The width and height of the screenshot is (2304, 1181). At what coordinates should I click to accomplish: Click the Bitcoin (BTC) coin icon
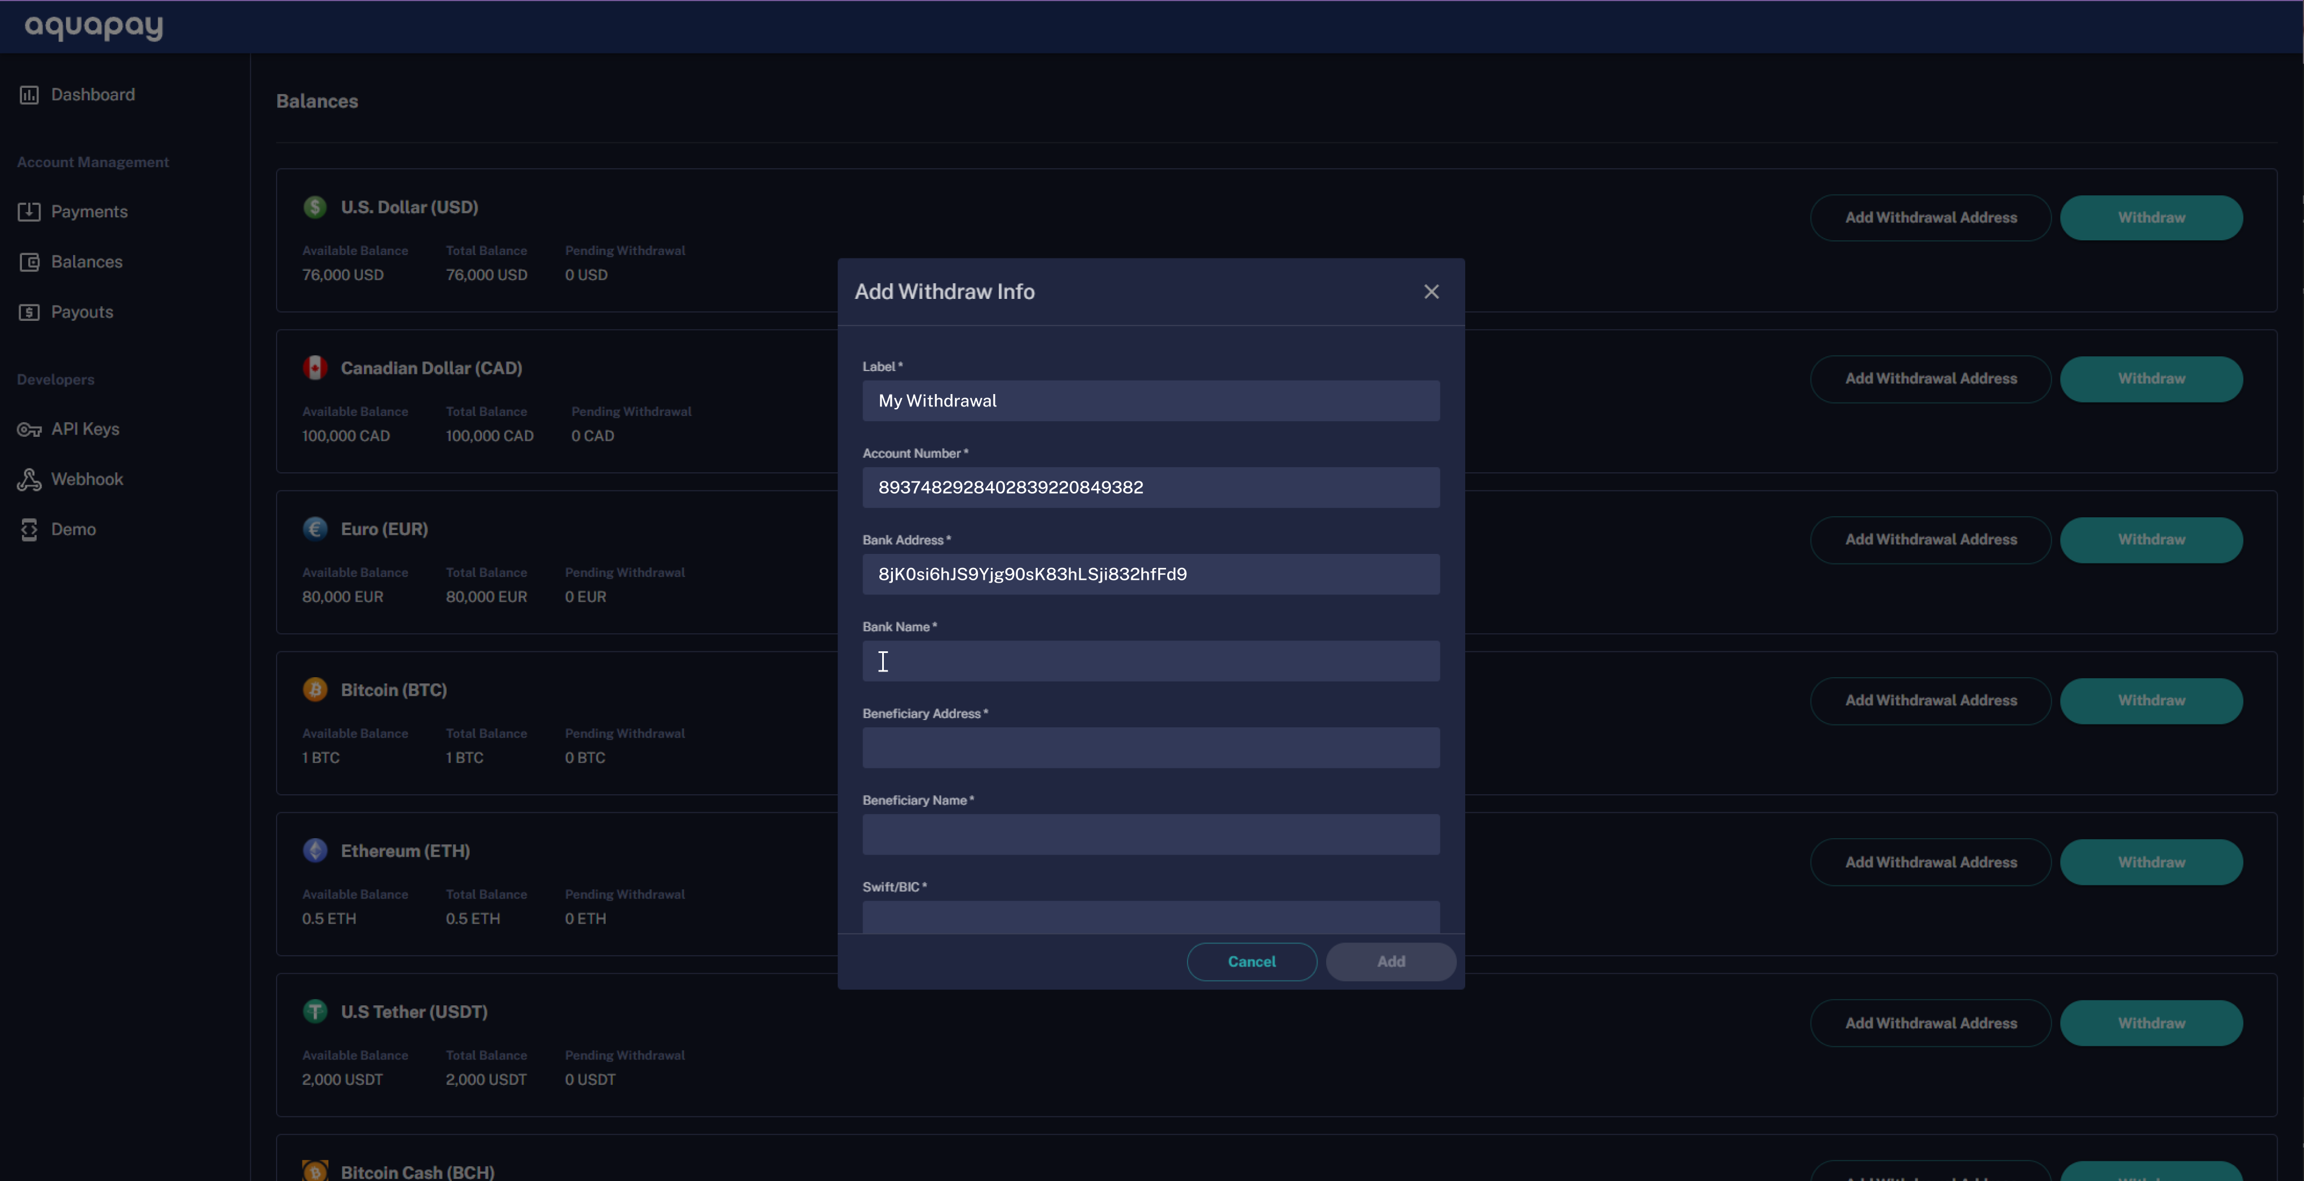tap(315, 690)
